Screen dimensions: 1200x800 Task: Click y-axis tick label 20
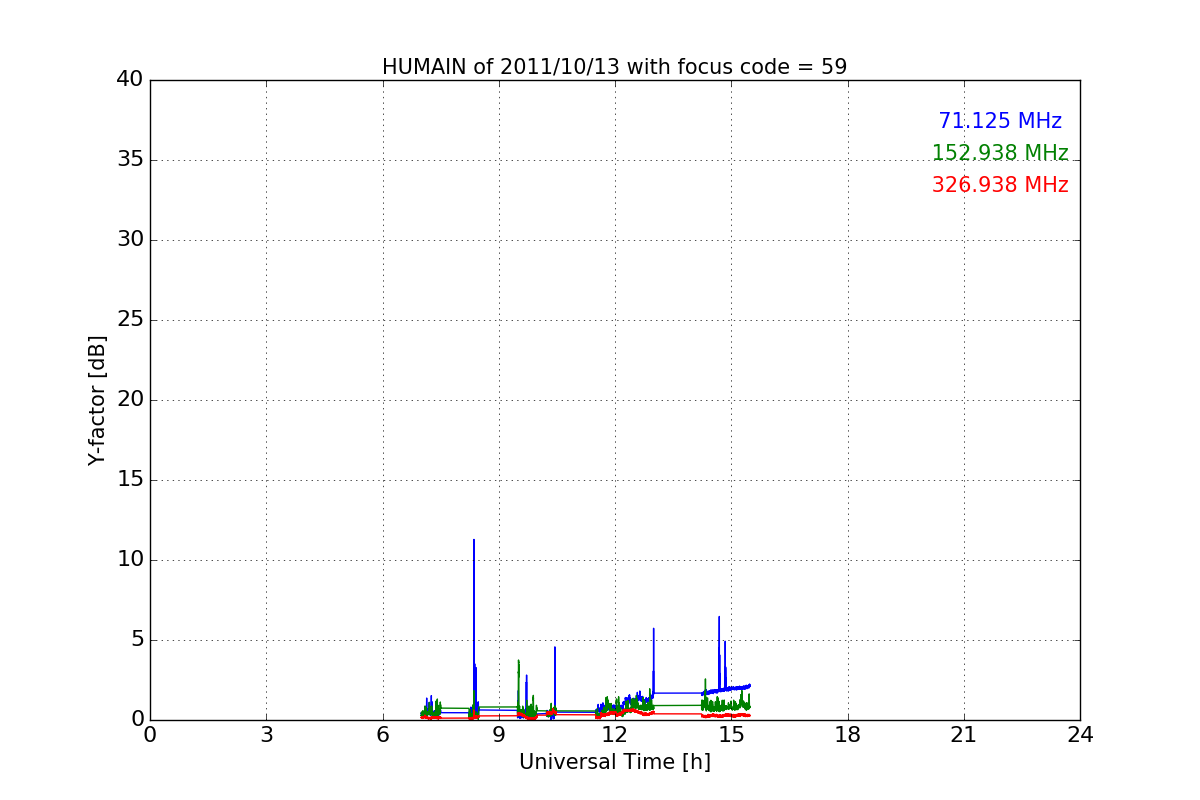coord(130,400)
